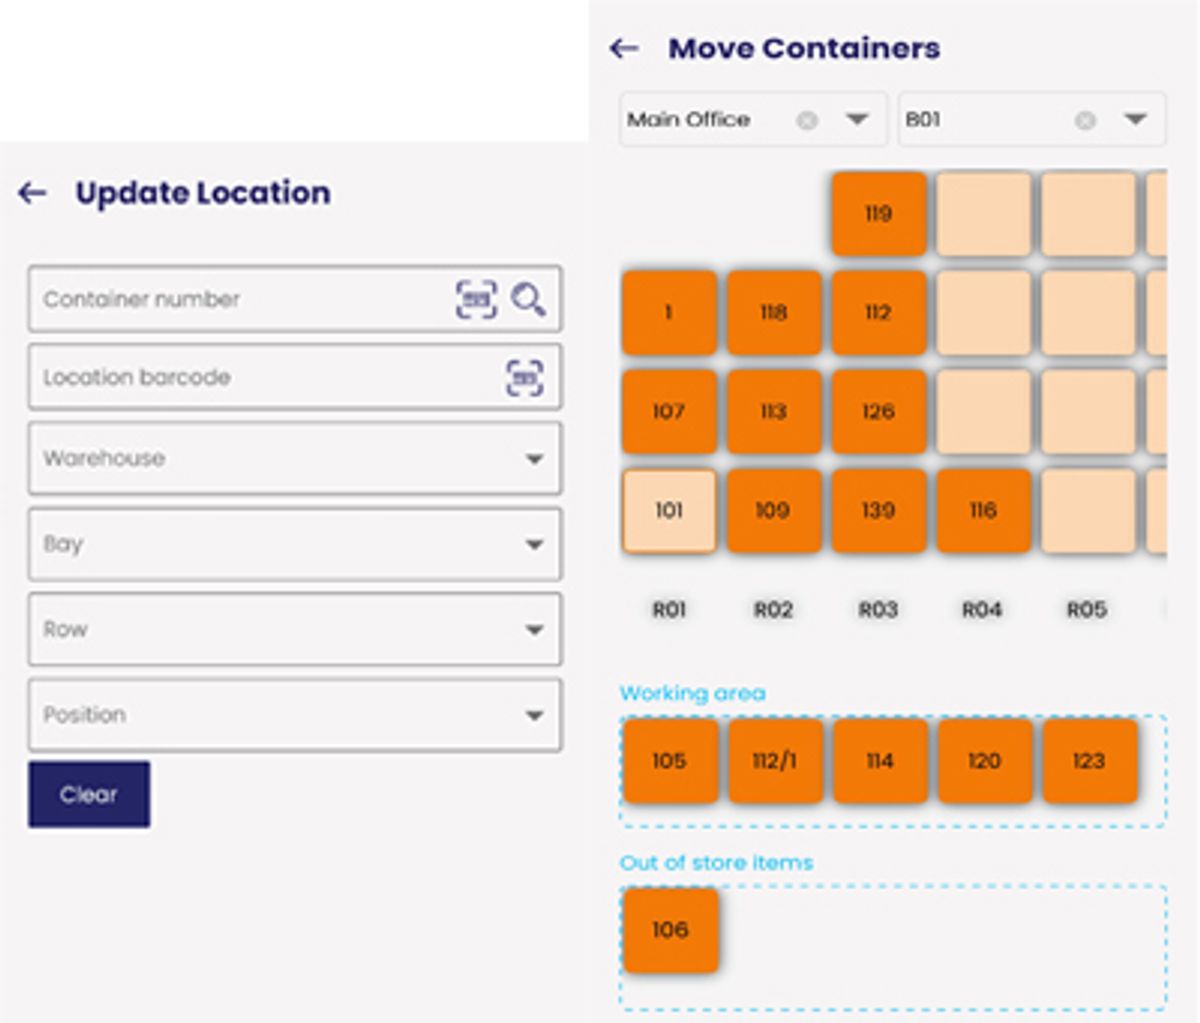
Task: Select container 119 in the grid
Action: point(878,213)
